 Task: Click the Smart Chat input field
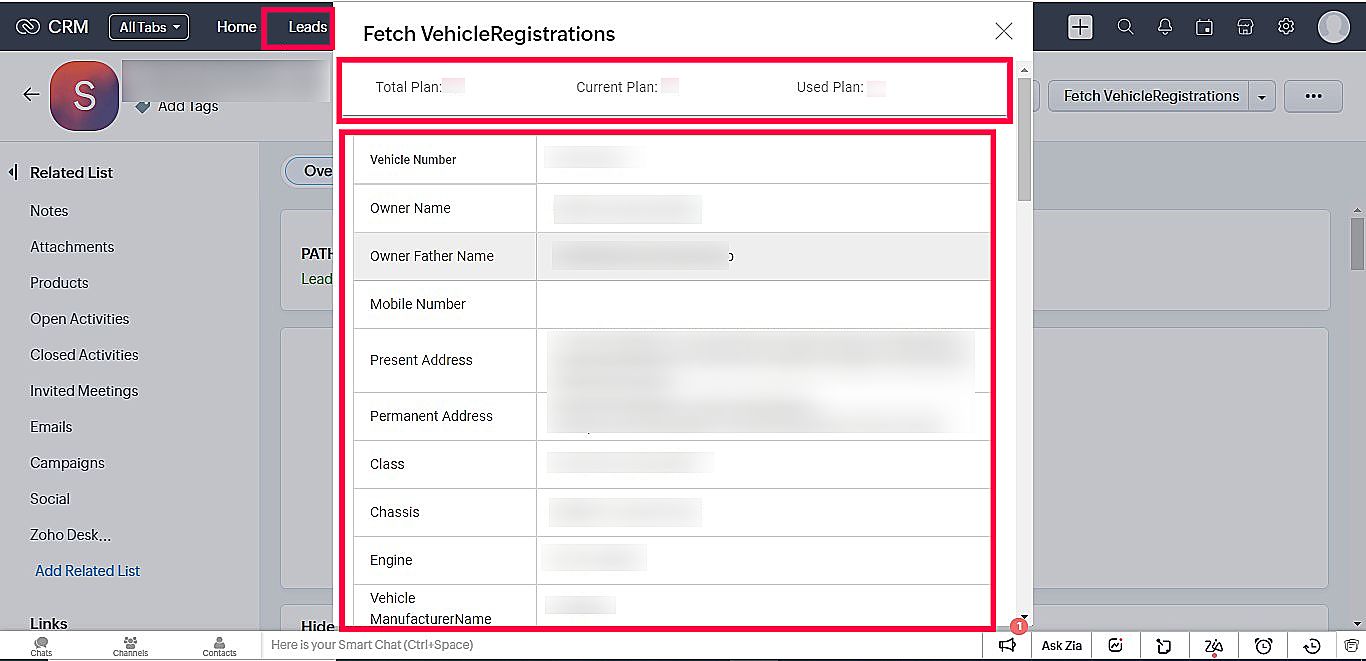(x=620, y=645)
